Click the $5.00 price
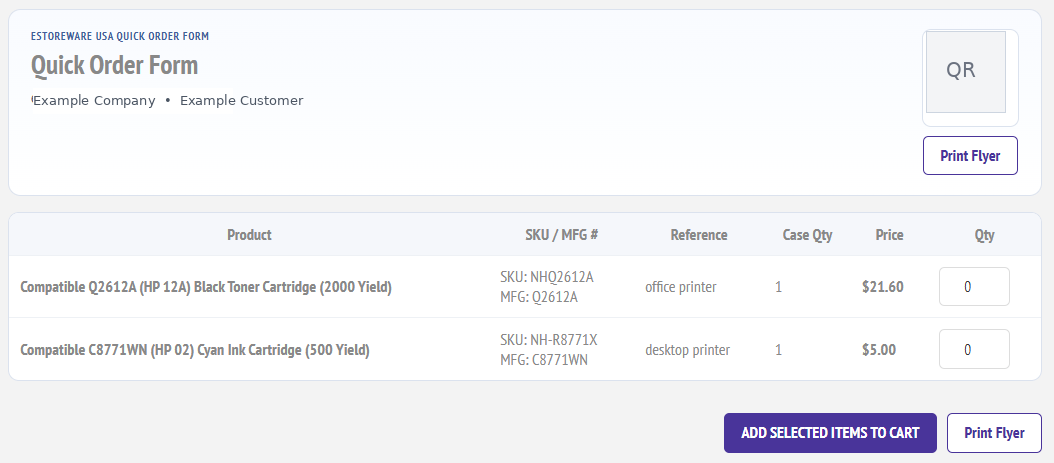This screenshot has height=463, width=1054. click(879, 349)
